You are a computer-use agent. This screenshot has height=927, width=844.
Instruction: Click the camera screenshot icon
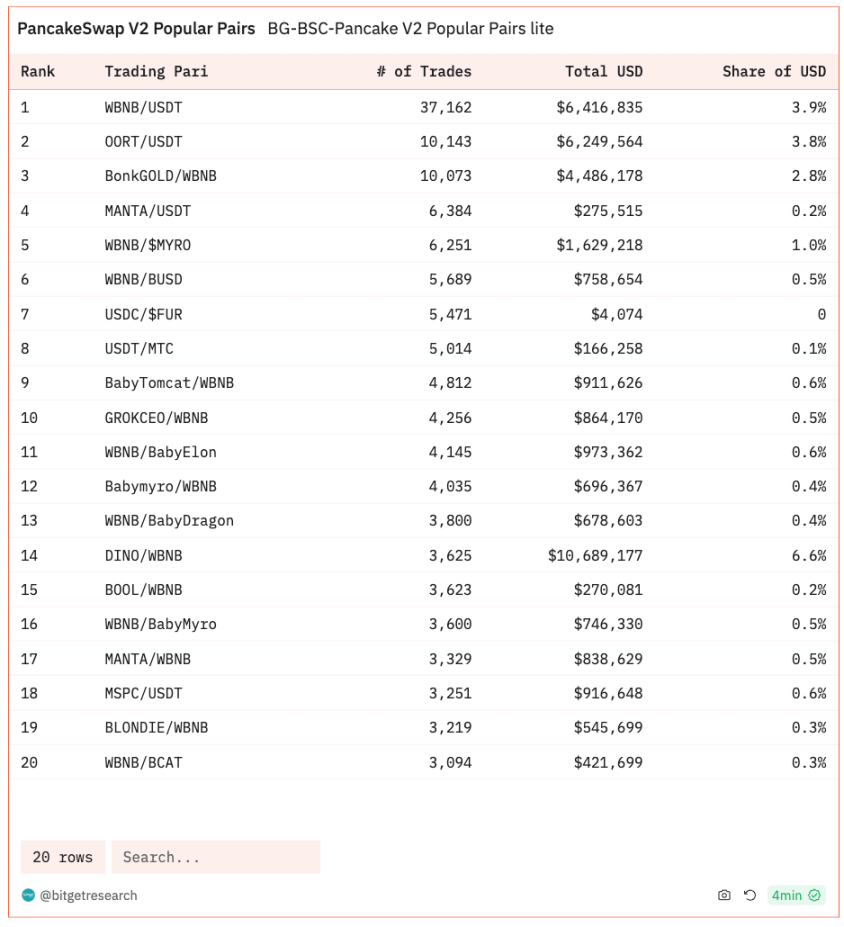pyautogui.click(x=723, y=895)
